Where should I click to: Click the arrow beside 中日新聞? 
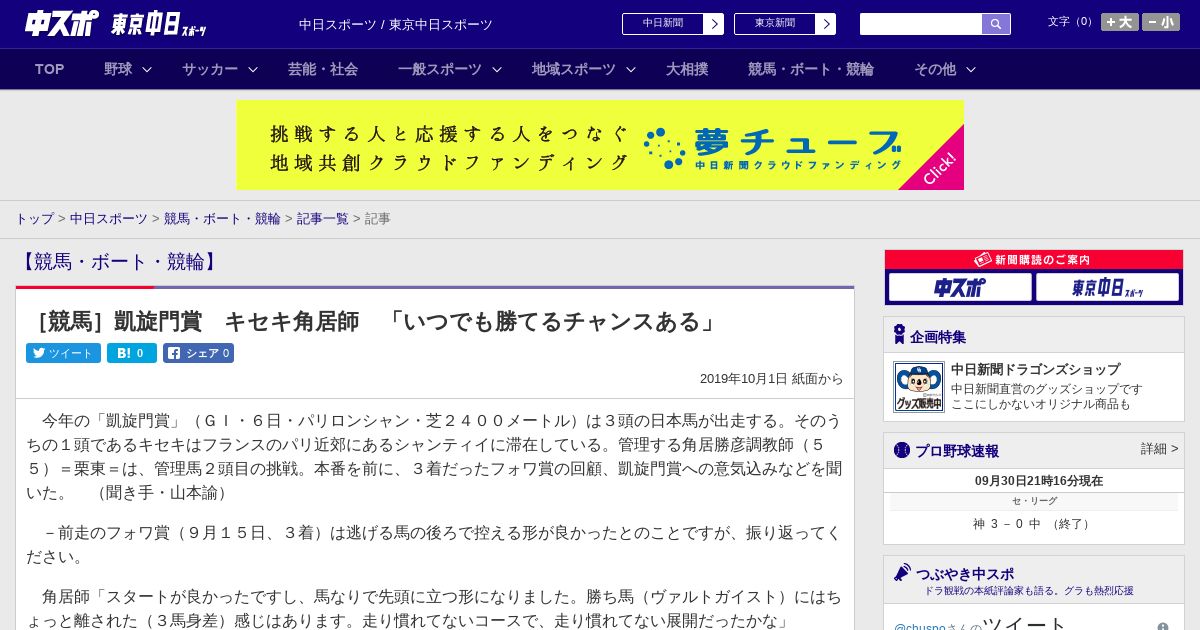pyautogui.click(x=714, y=24)
